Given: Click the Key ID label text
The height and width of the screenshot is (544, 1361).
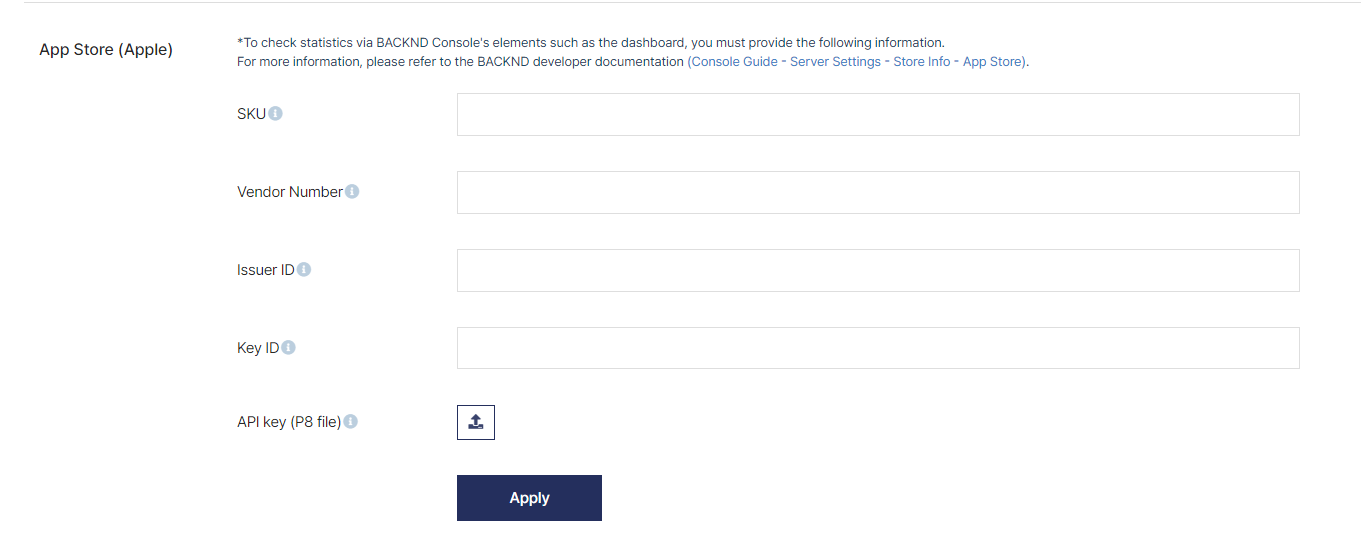Looking at the screenshot, I should pos(258,348).
